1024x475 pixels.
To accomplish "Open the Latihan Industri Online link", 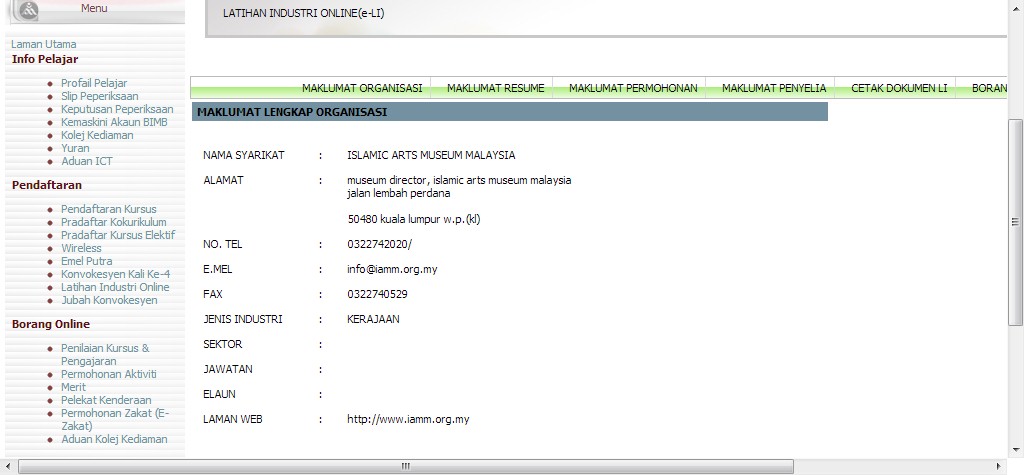I will tap(115, 287).
